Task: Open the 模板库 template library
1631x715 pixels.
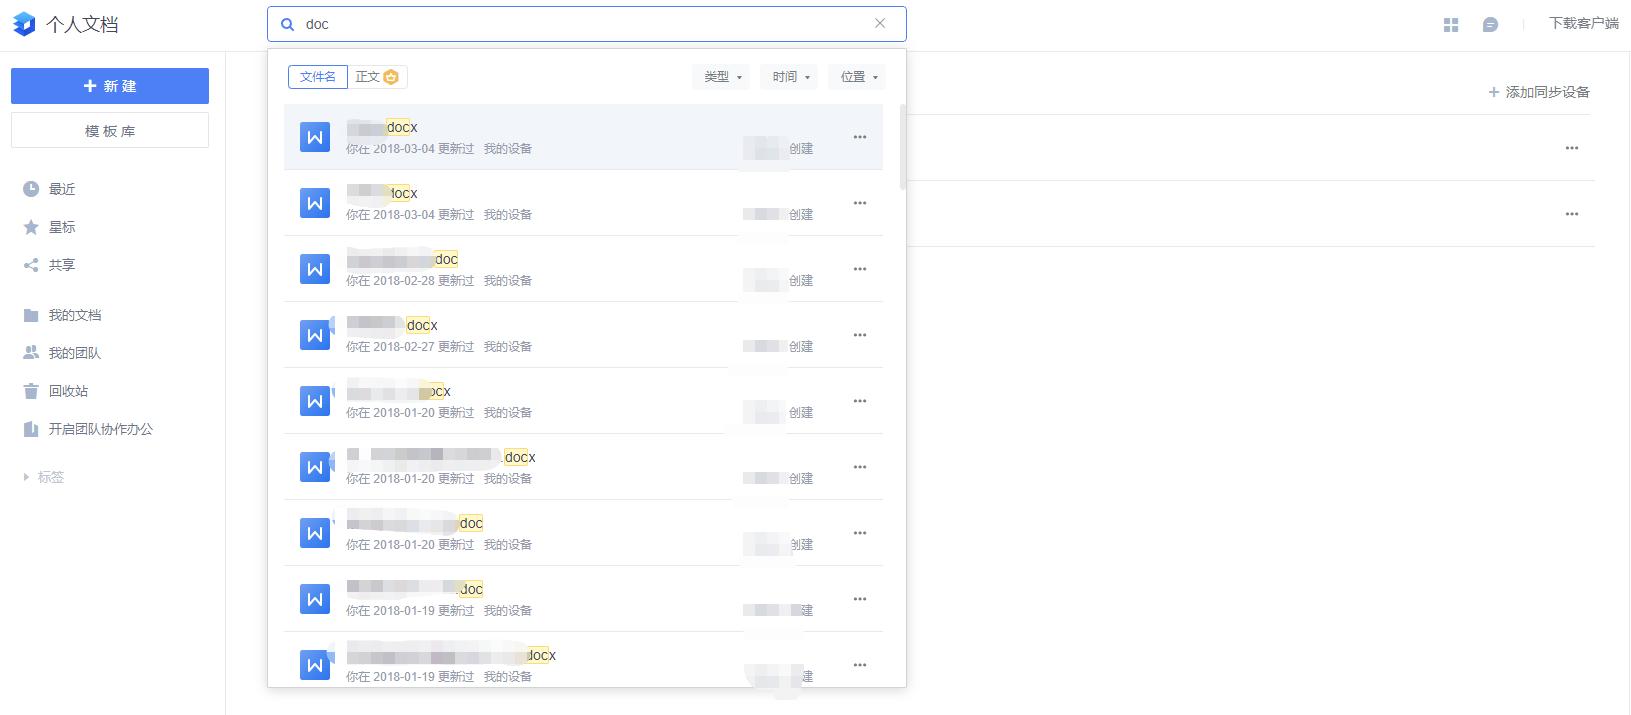Action: (x=110, y=131)
